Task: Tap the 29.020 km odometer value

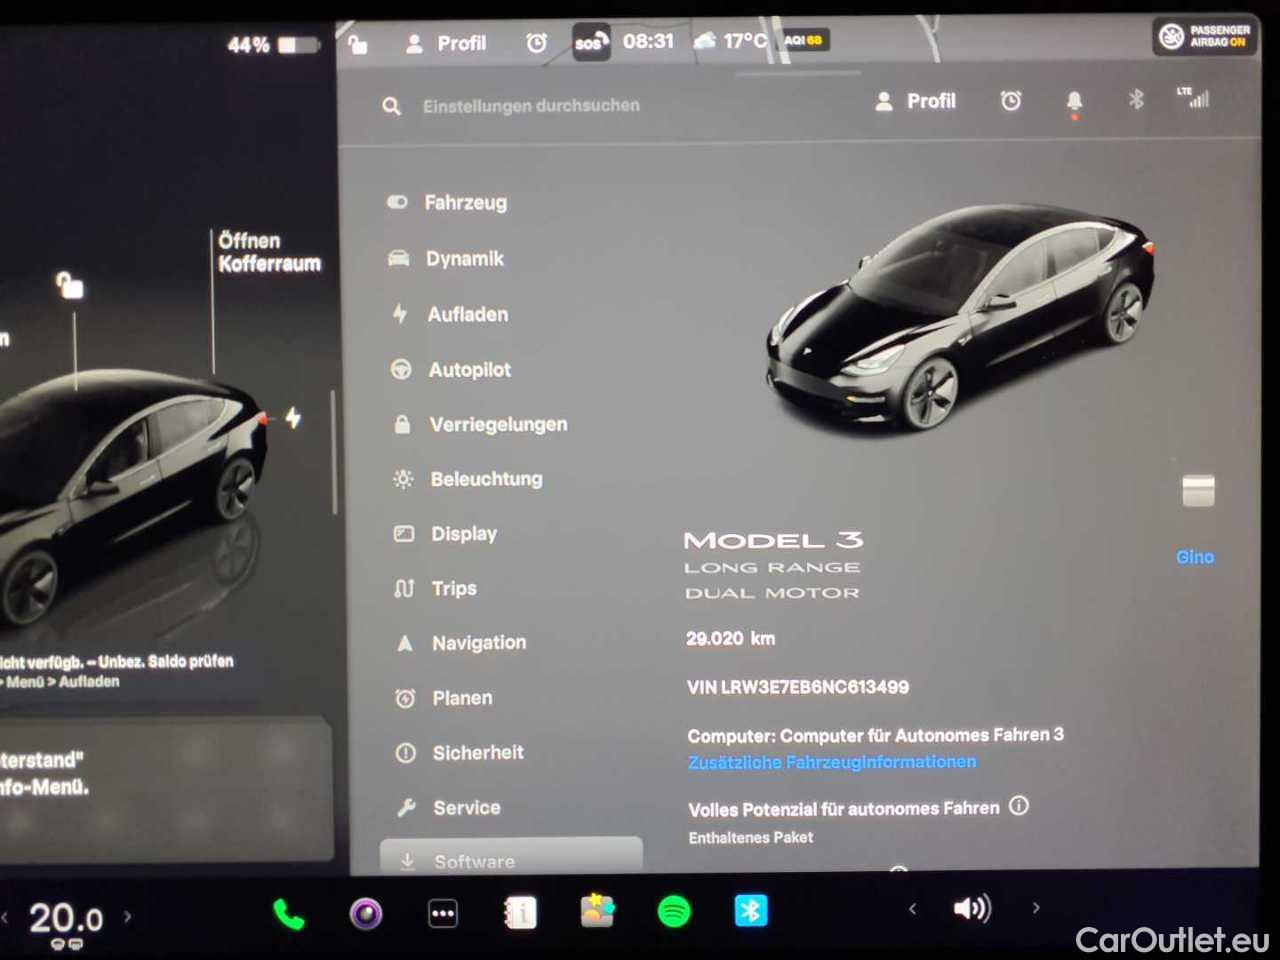Action: (730, 638)
